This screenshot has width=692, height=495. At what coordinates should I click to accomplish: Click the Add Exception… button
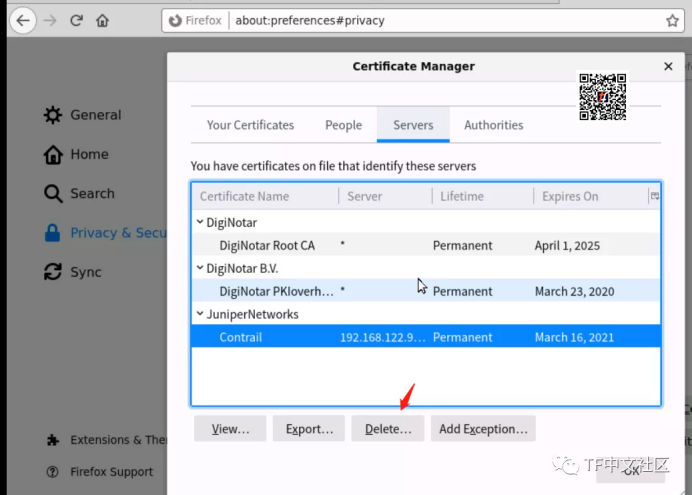[x=483, y=428]
